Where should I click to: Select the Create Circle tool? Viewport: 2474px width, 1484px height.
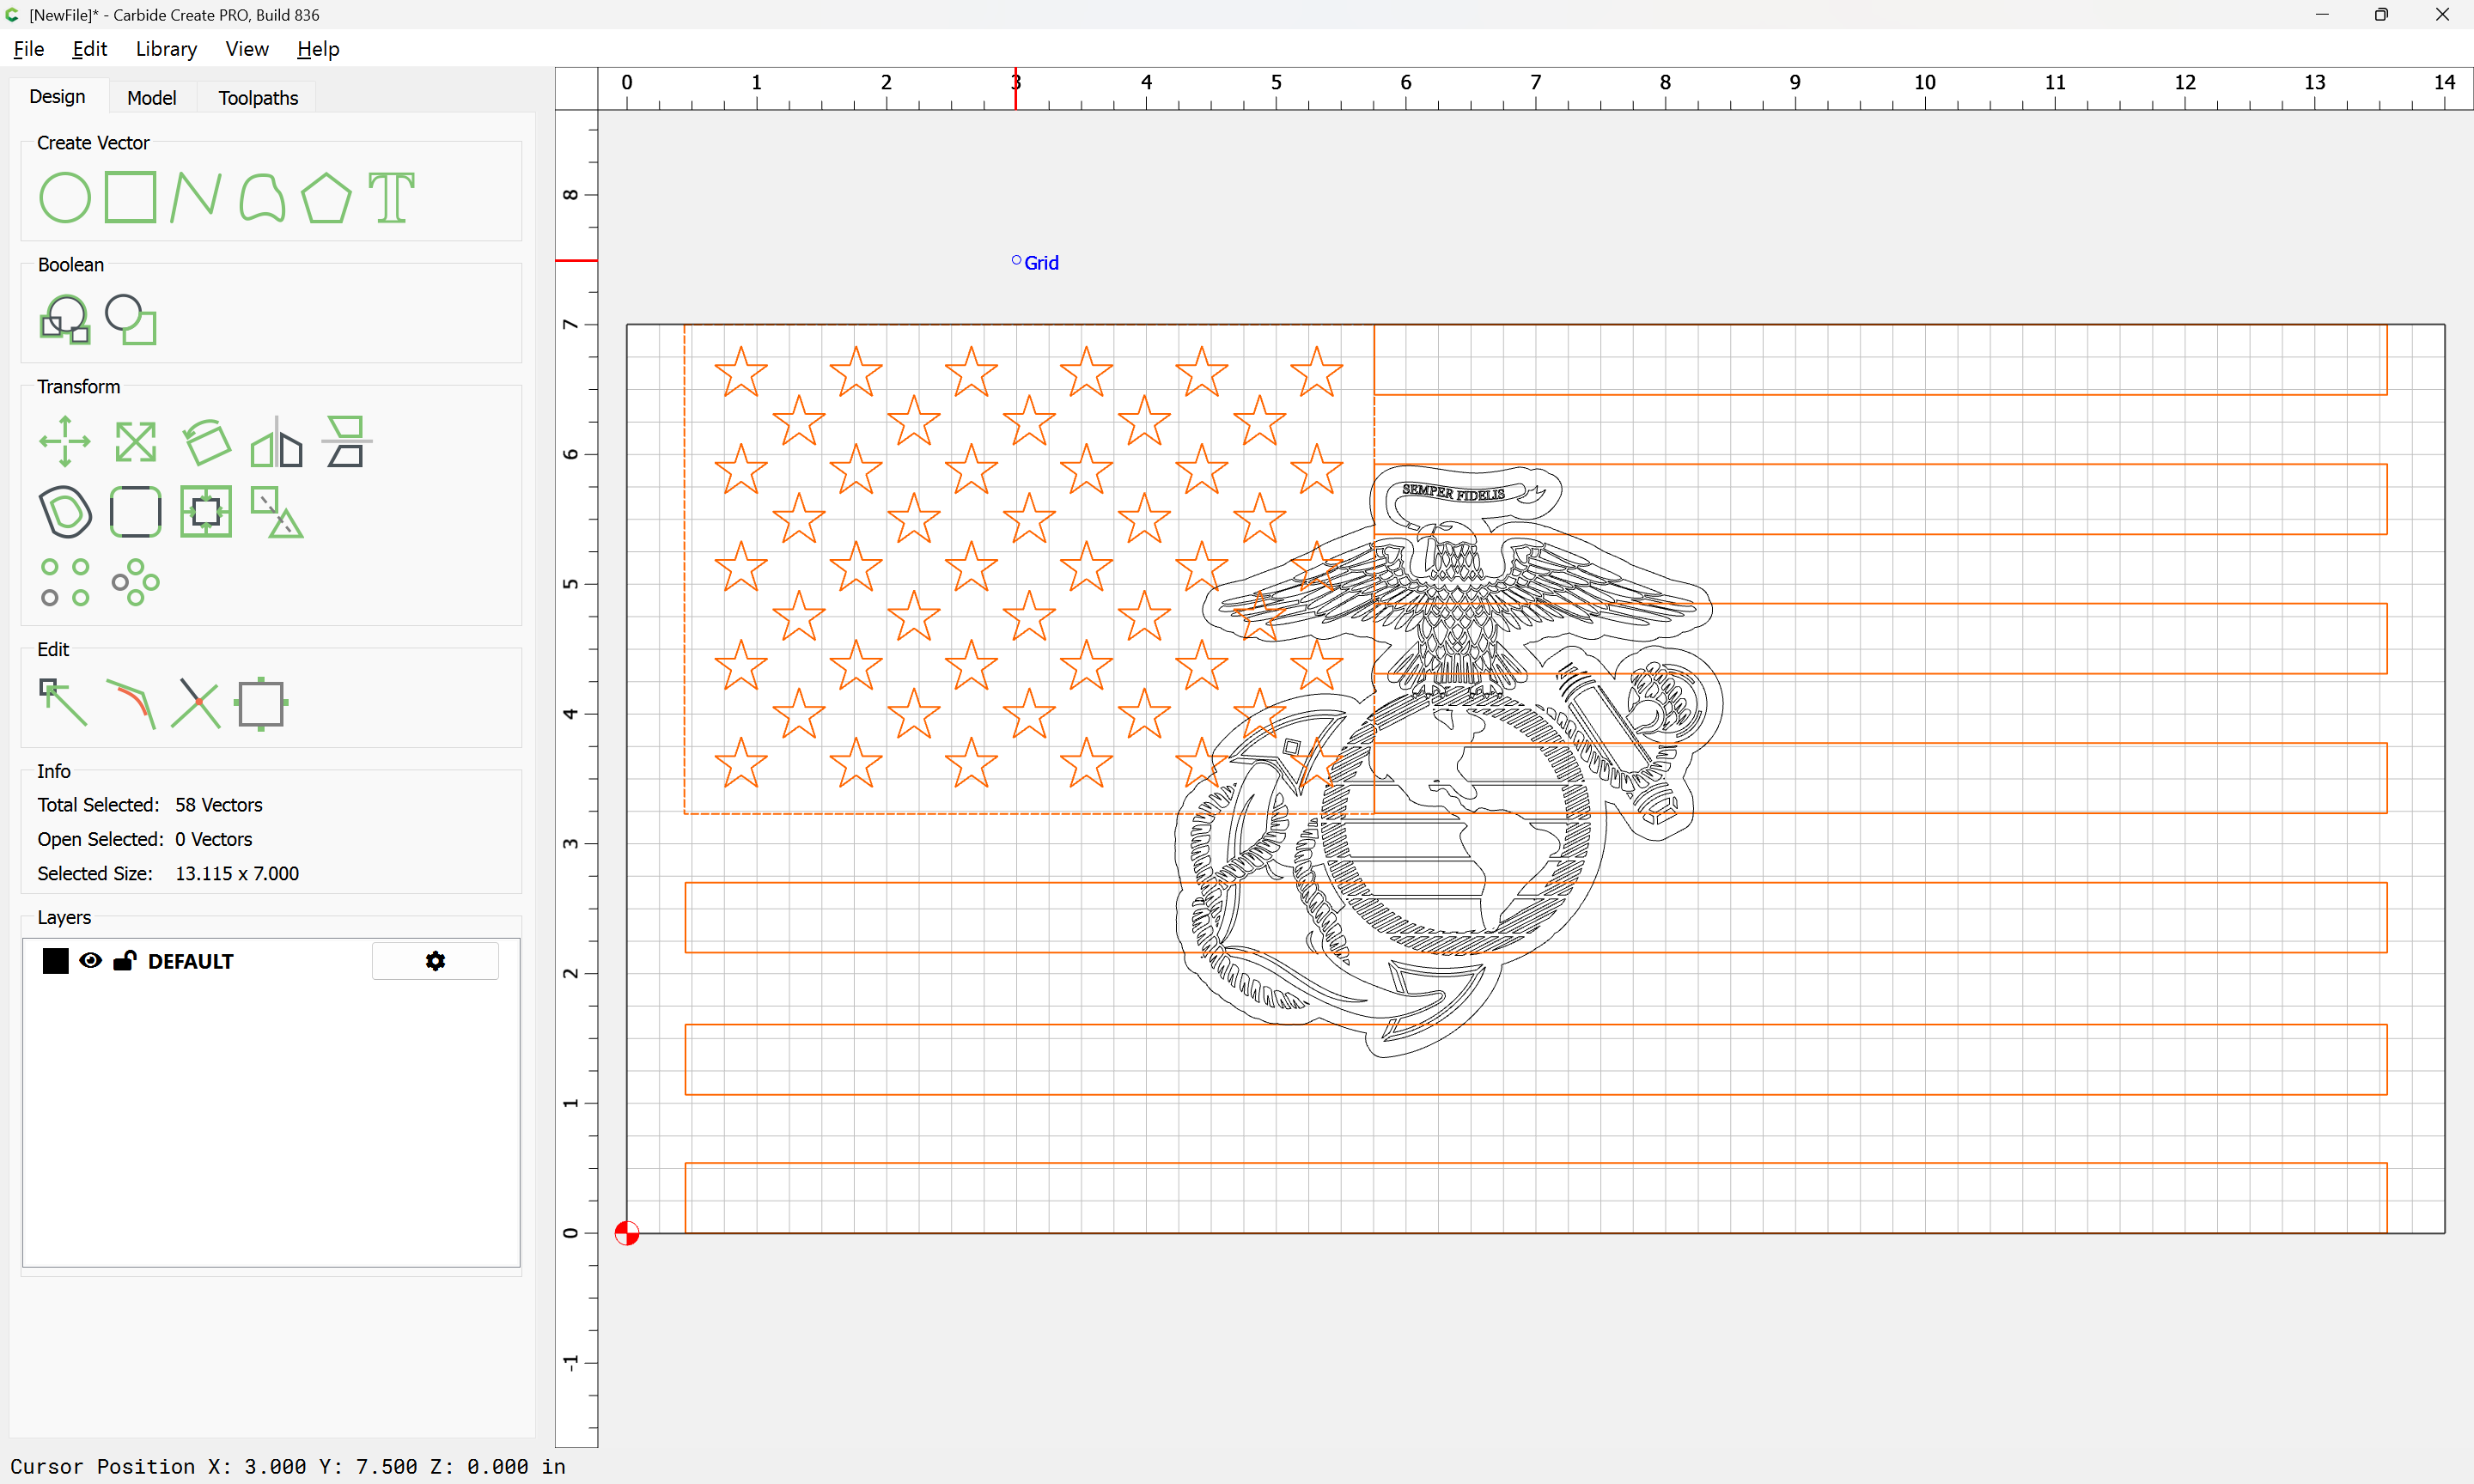tap(65, 197)
